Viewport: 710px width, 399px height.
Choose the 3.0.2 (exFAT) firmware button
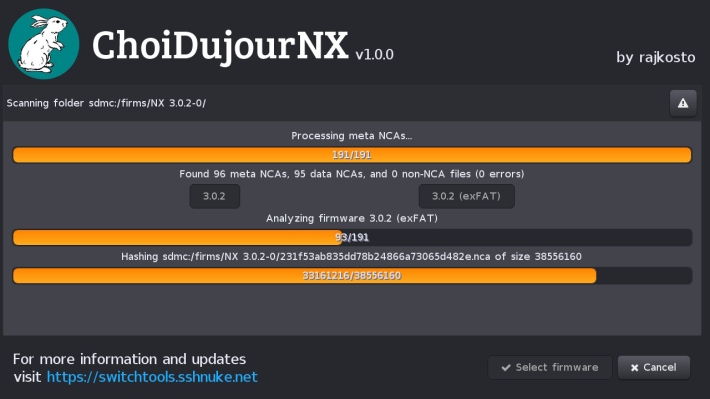tap(466, 196)
